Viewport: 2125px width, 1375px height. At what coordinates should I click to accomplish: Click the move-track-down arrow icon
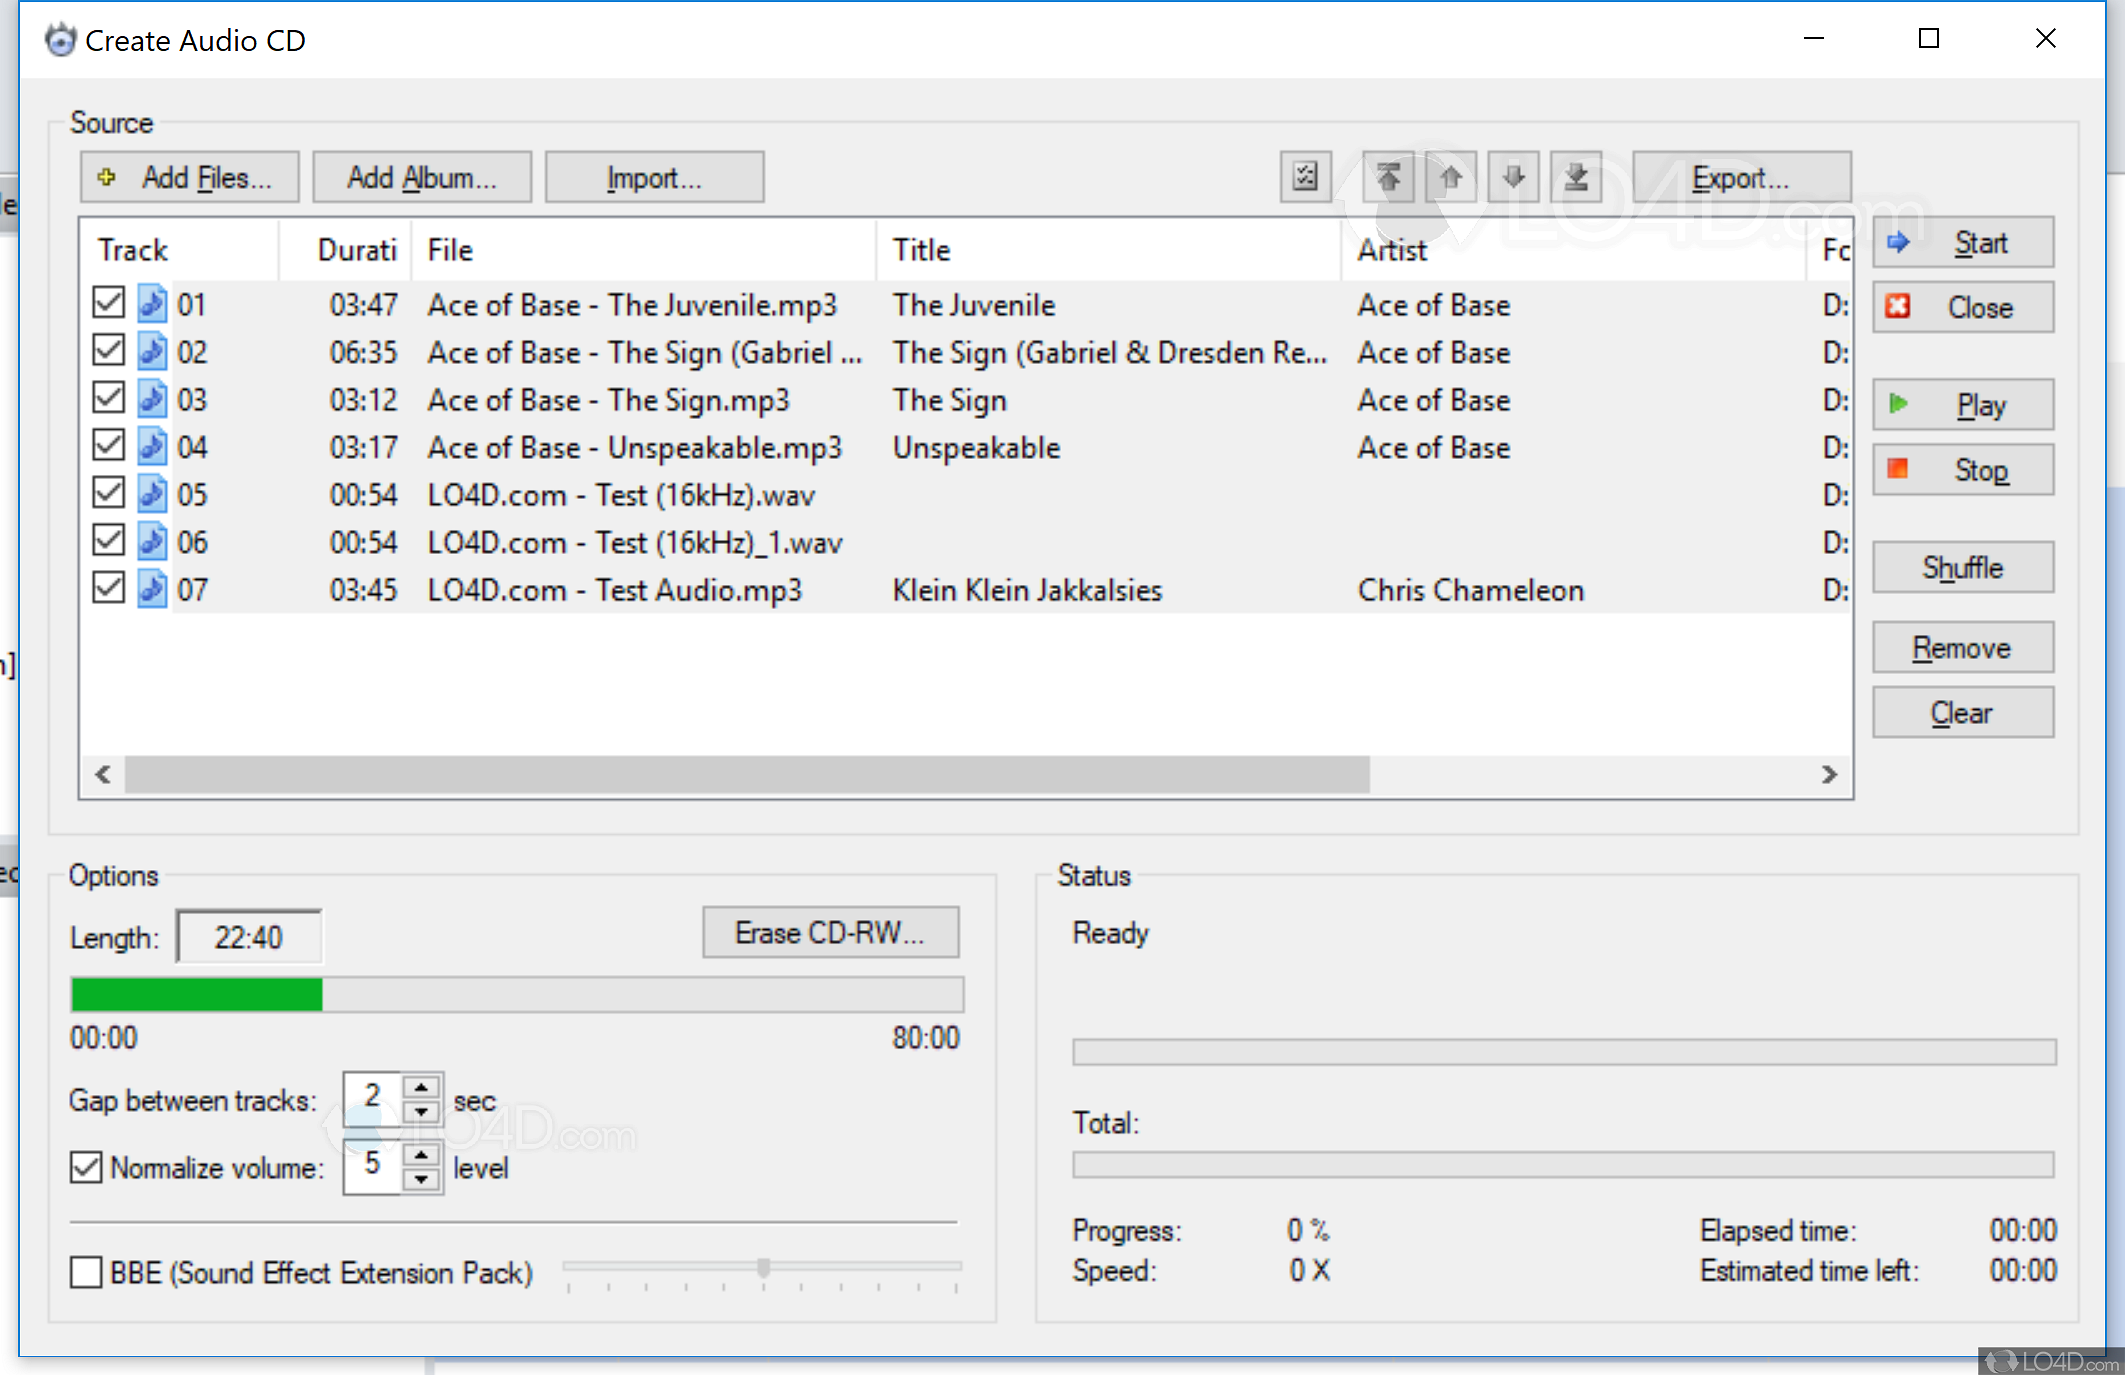[1513, 176]
